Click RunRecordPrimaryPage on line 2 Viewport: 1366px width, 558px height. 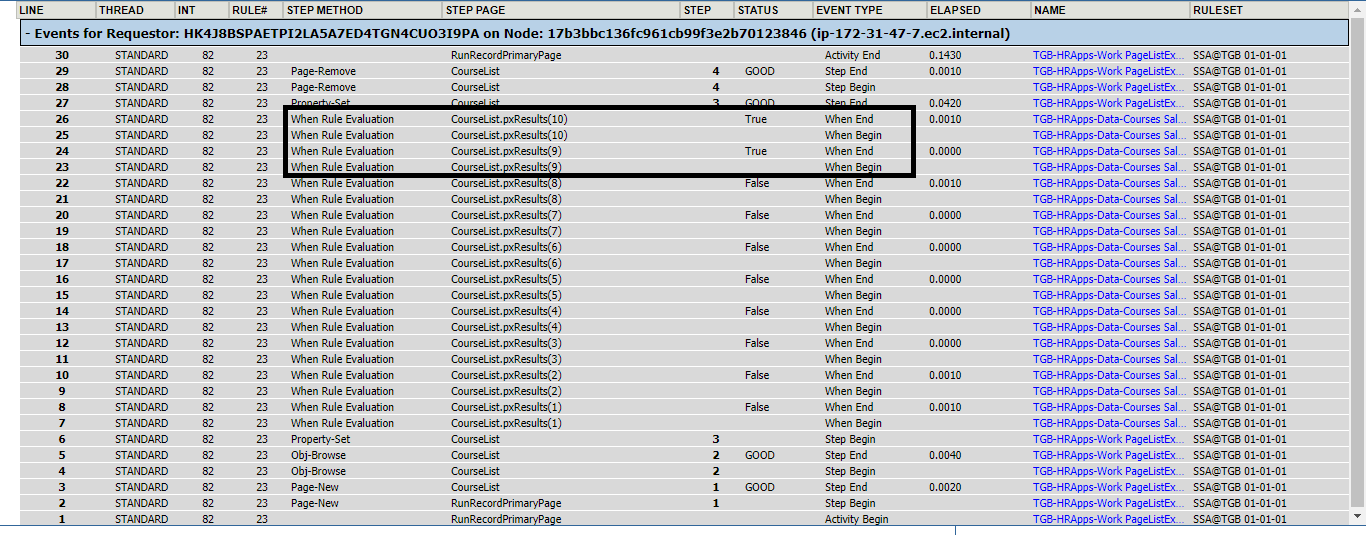[506, 503]
